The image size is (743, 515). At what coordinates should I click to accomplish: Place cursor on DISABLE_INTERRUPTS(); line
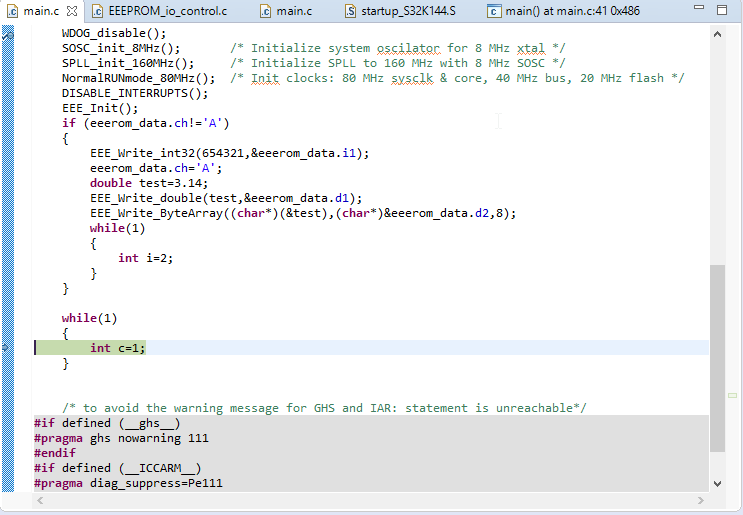tap(135, 93)
